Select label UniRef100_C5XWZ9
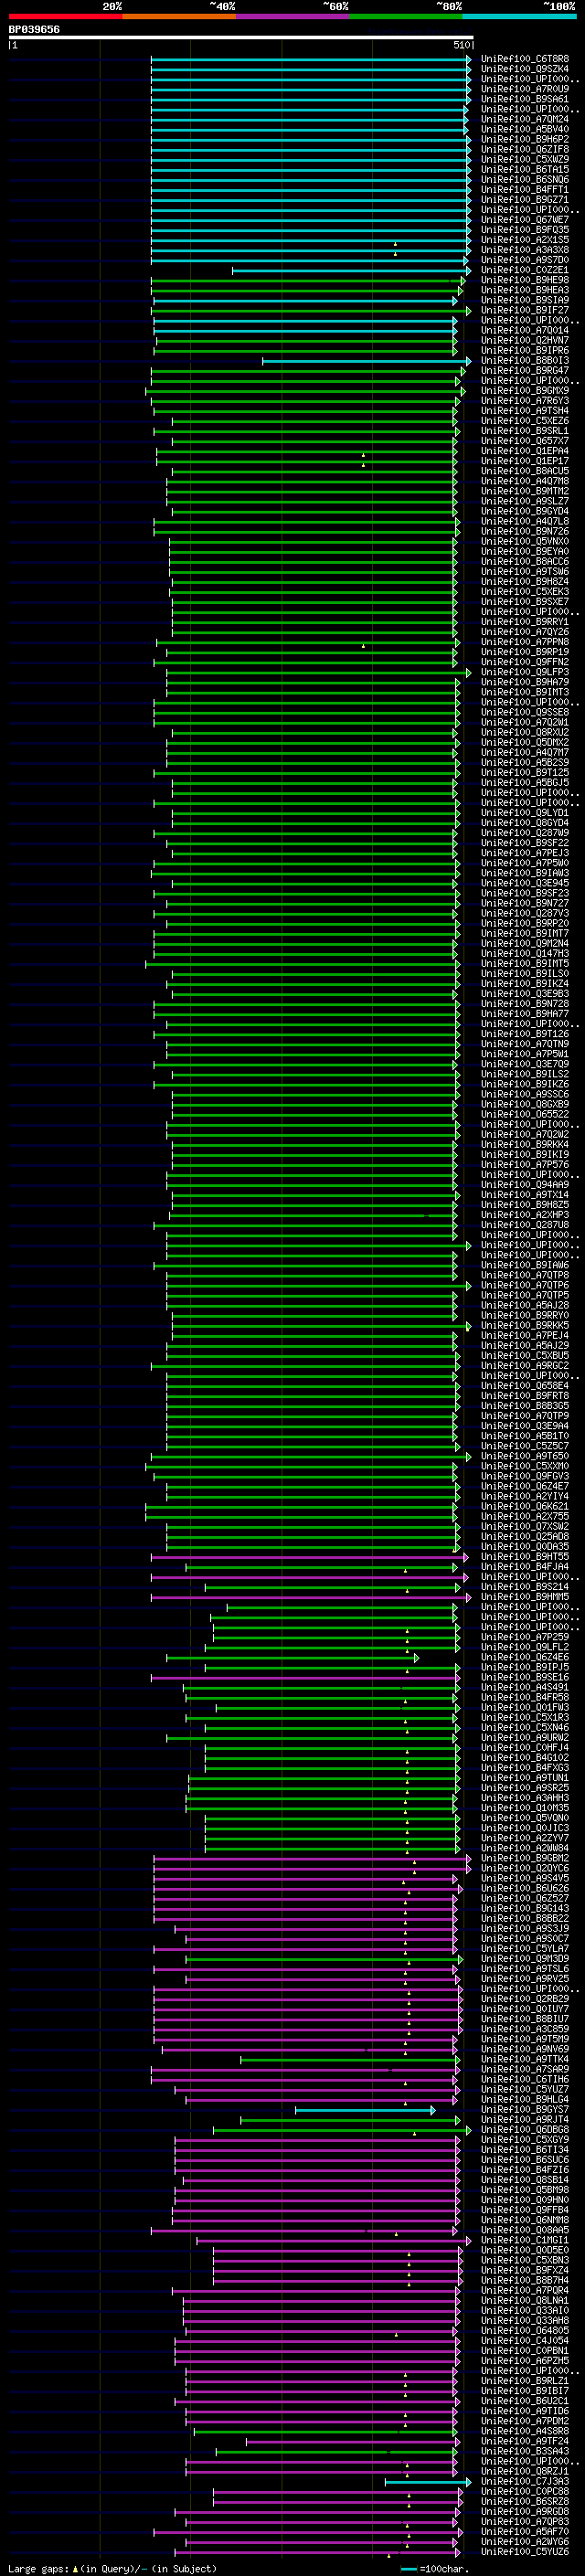The image size is (585, 2576). pyautogui.click(x=525, y=159)
